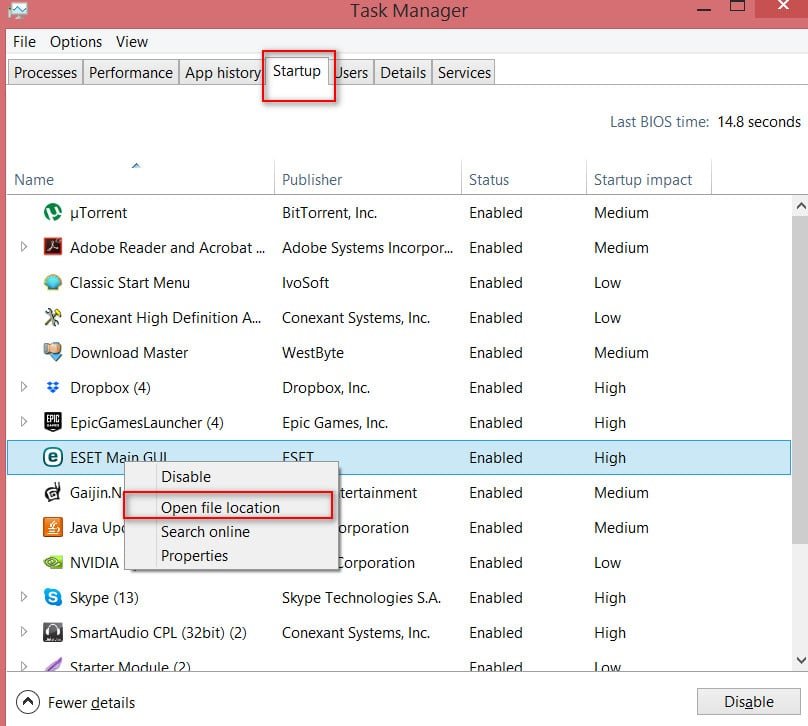
Task: Expand the EpicGamesLauncher (4) group
Action: point(24,422)
